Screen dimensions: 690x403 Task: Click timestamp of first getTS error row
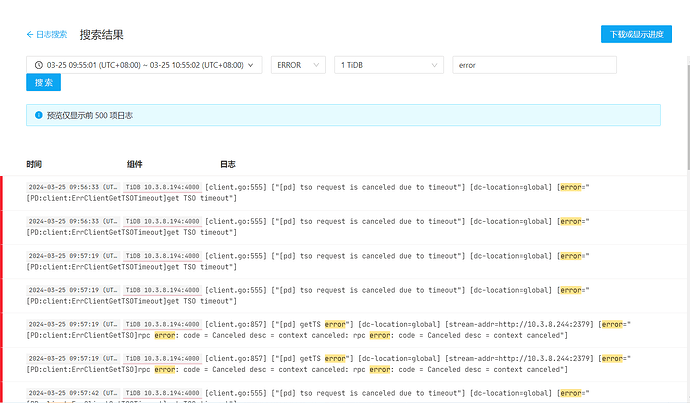[x=73, y=324]
